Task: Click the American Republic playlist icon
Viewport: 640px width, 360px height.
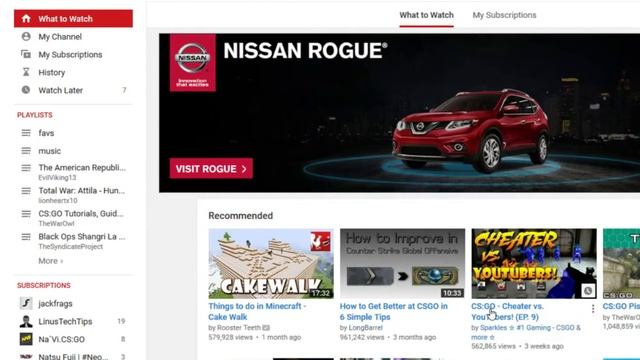Action: coord(26,168)
